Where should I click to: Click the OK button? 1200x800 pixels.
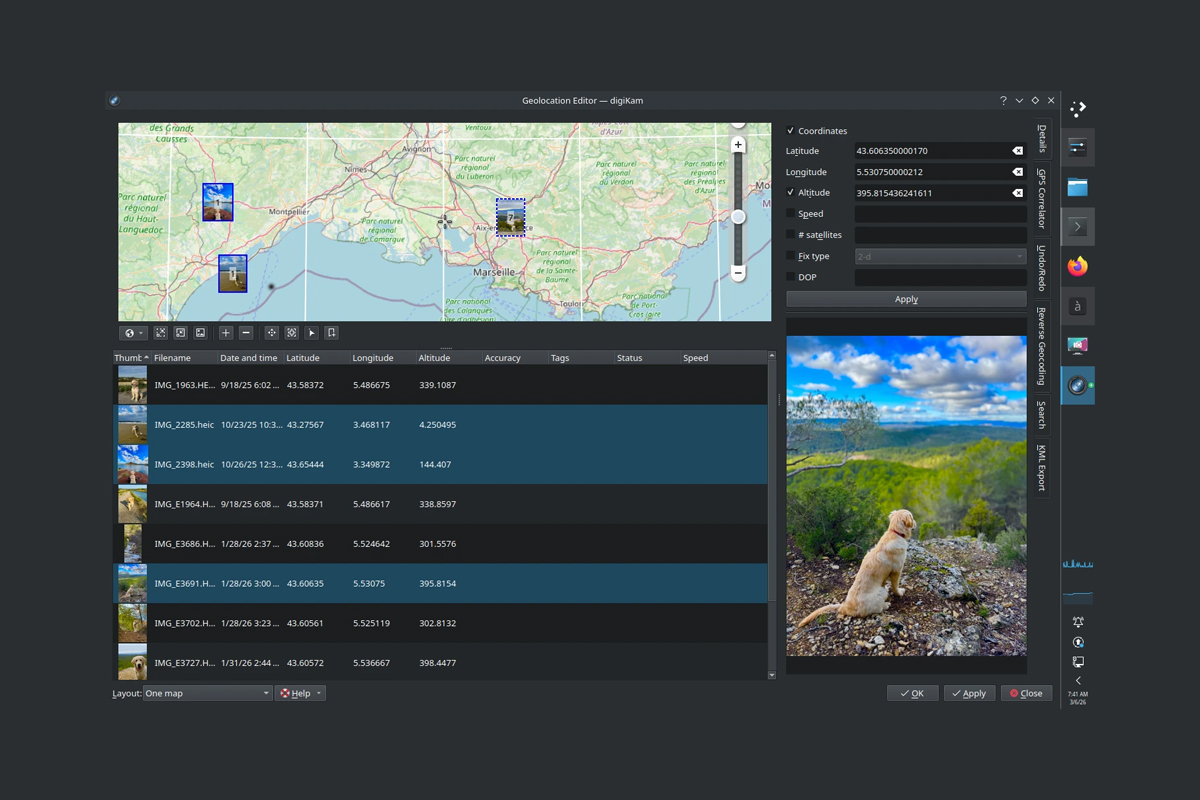(912, 693)
